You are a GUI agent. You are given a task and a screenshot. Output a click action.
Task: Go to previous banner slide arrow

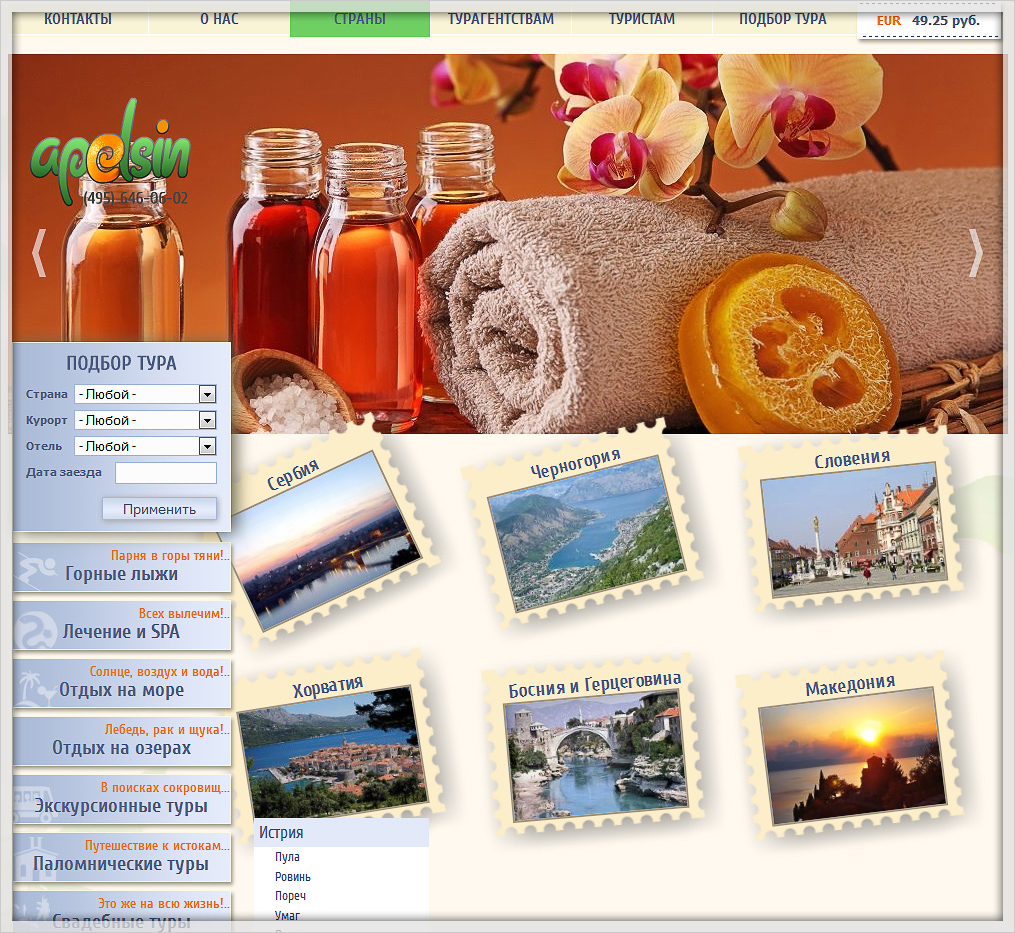click(x=39, y=253)
